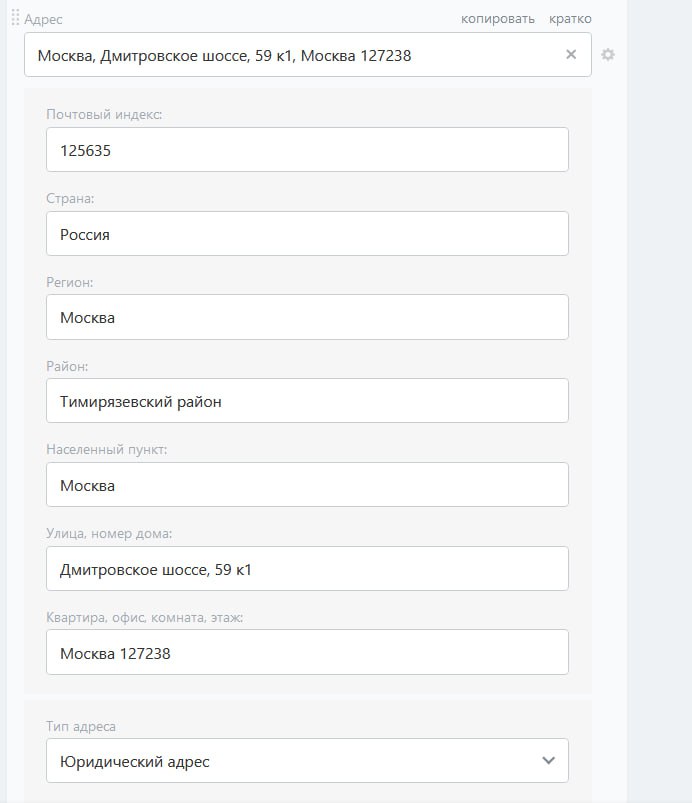The image size is (692, 803).
Task: Click the Улица, номер дома field
Action: (307, 569)
